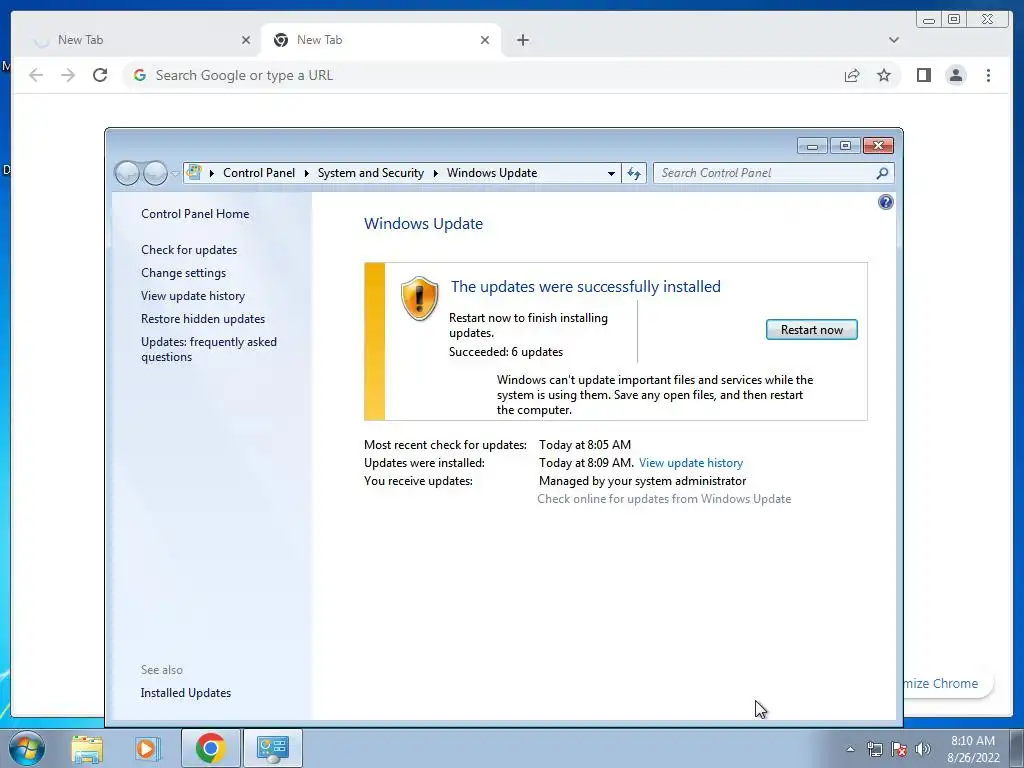1024x768 pixels.
Task: Click the Restart now button
Action: point(811,330)
